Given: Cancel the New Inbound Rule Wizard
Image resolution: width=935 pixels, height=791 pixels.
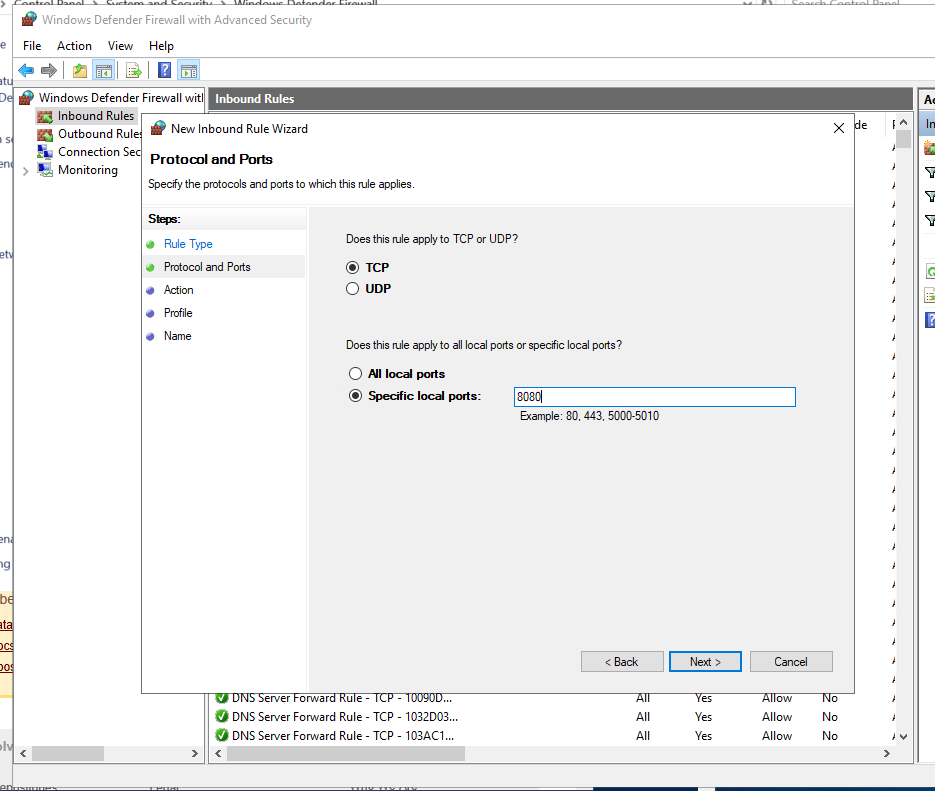Looking at the screenshot, I should coord(791,662).
